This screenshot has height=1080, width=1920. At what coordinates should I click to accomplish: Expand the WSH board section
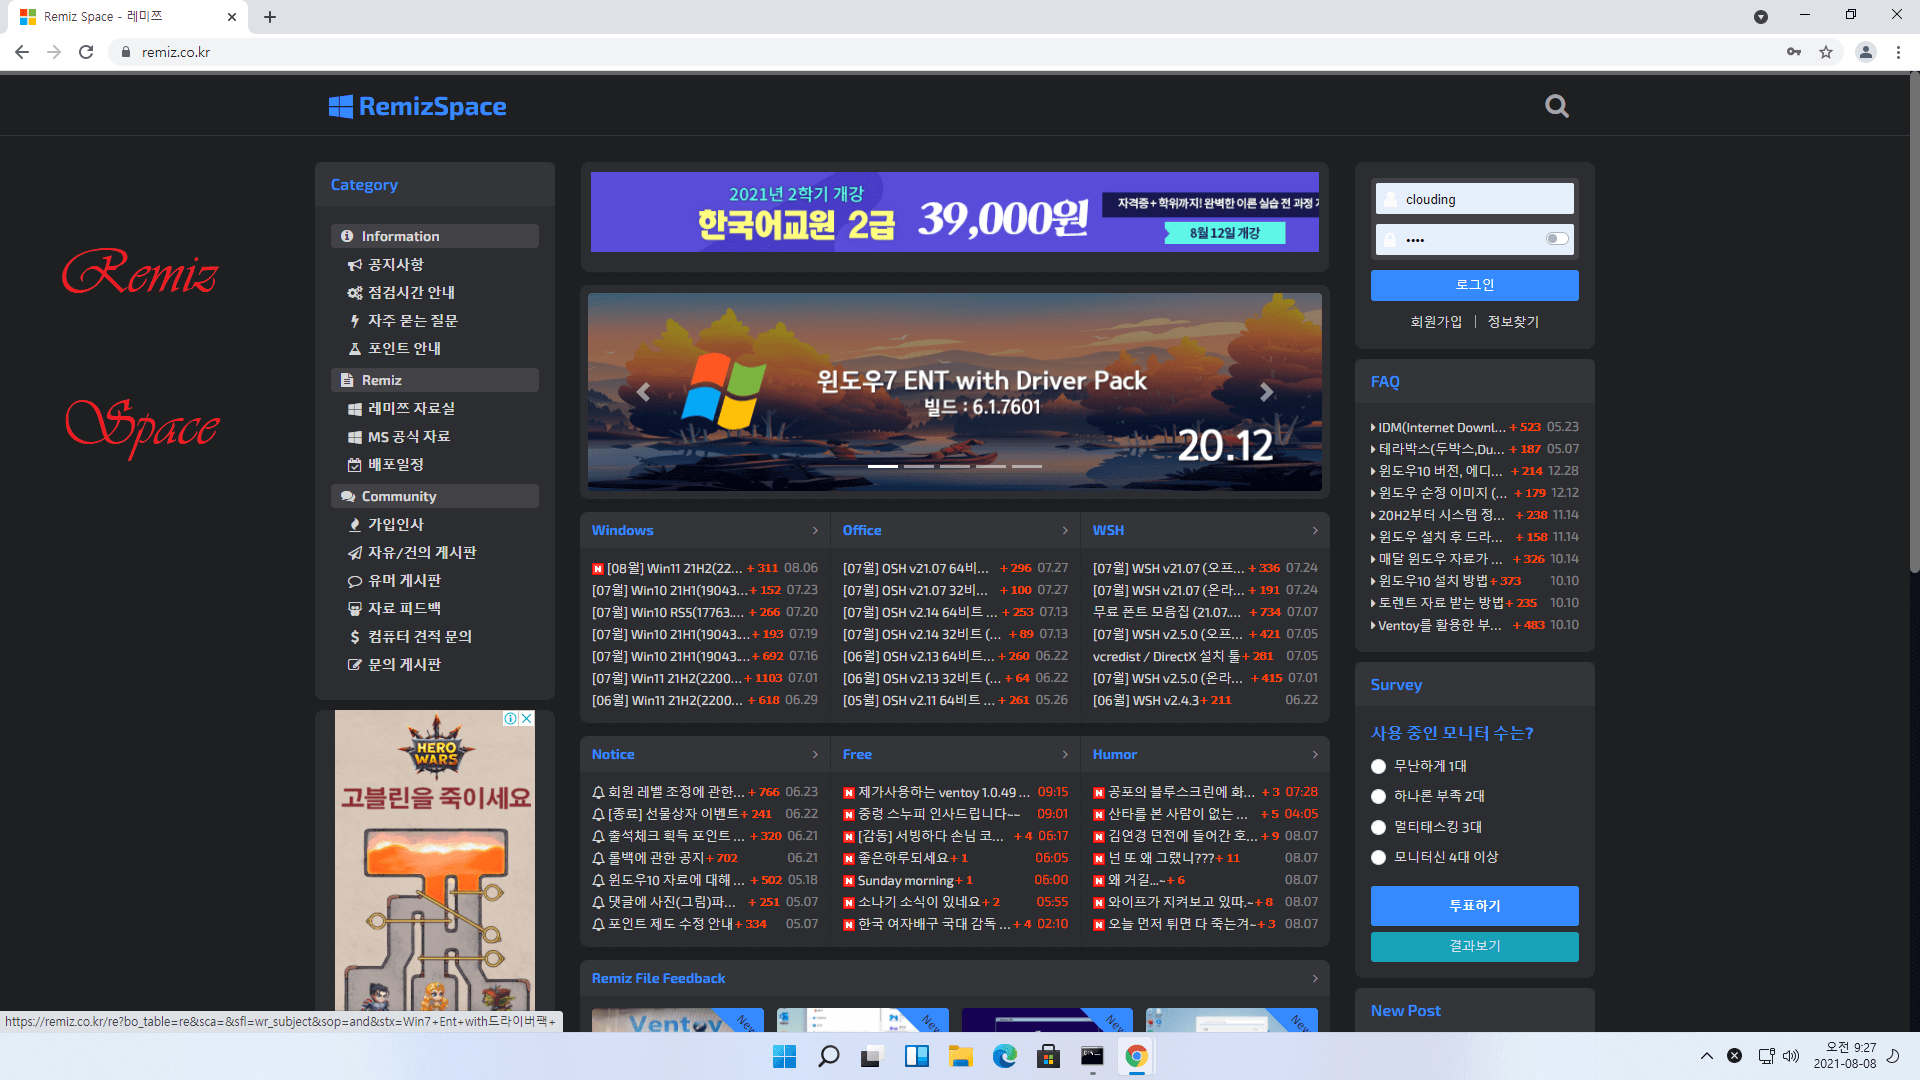point(1315,530)
